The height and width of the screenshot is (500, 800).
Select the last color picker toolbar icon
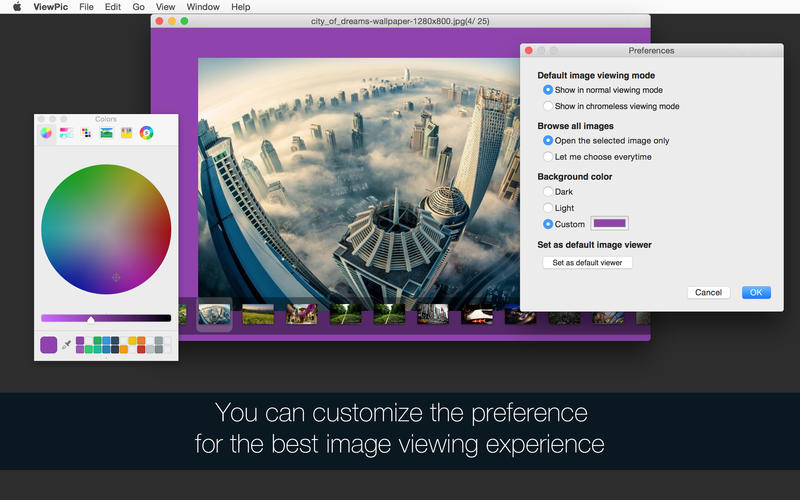(146, 133)
